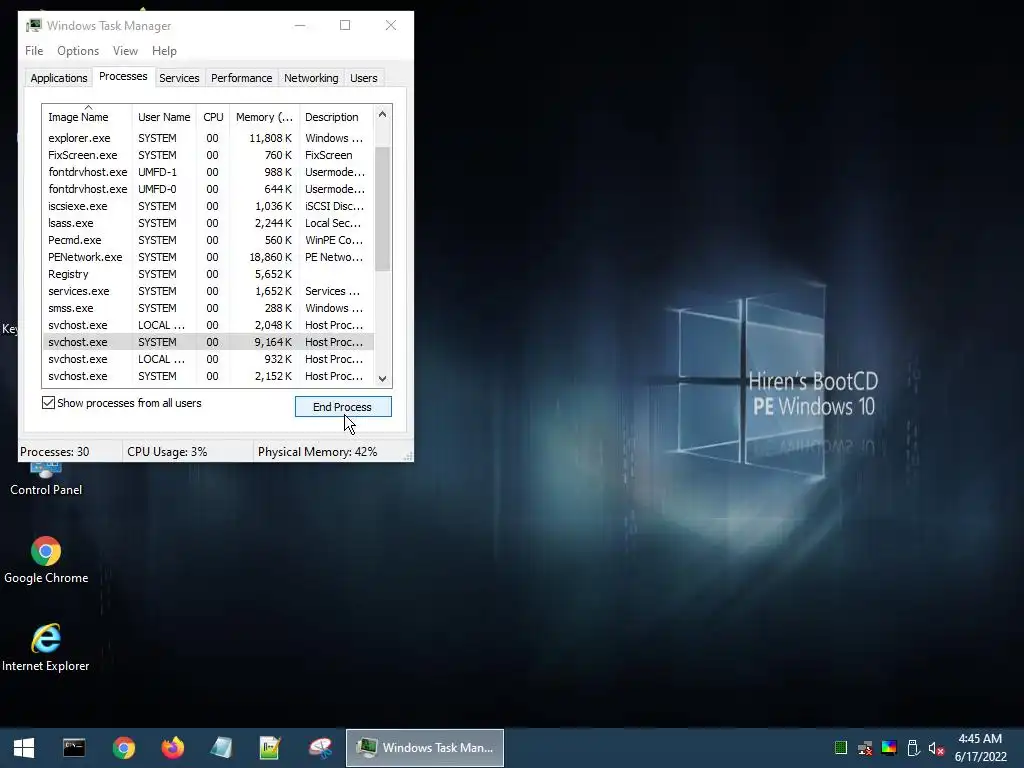1024x768 pixels.
Task: Open Firefox from the taskbar
Action: pos(172,748)
